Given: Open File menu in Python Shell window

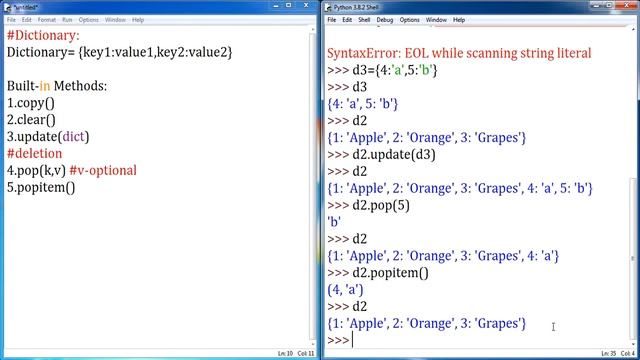Looking at the screenshot, I should tap(331, 20).
